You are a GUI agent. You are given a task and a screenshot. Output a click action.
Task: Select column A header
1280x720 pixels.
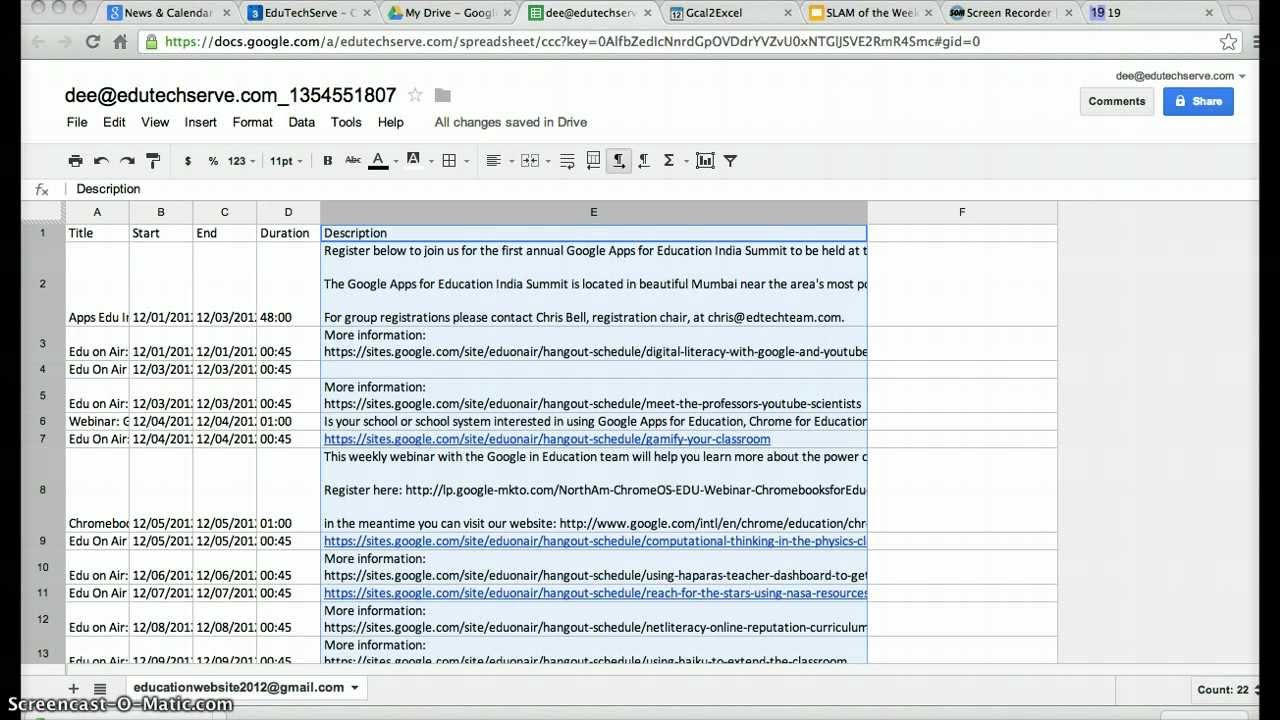point(97,212)
